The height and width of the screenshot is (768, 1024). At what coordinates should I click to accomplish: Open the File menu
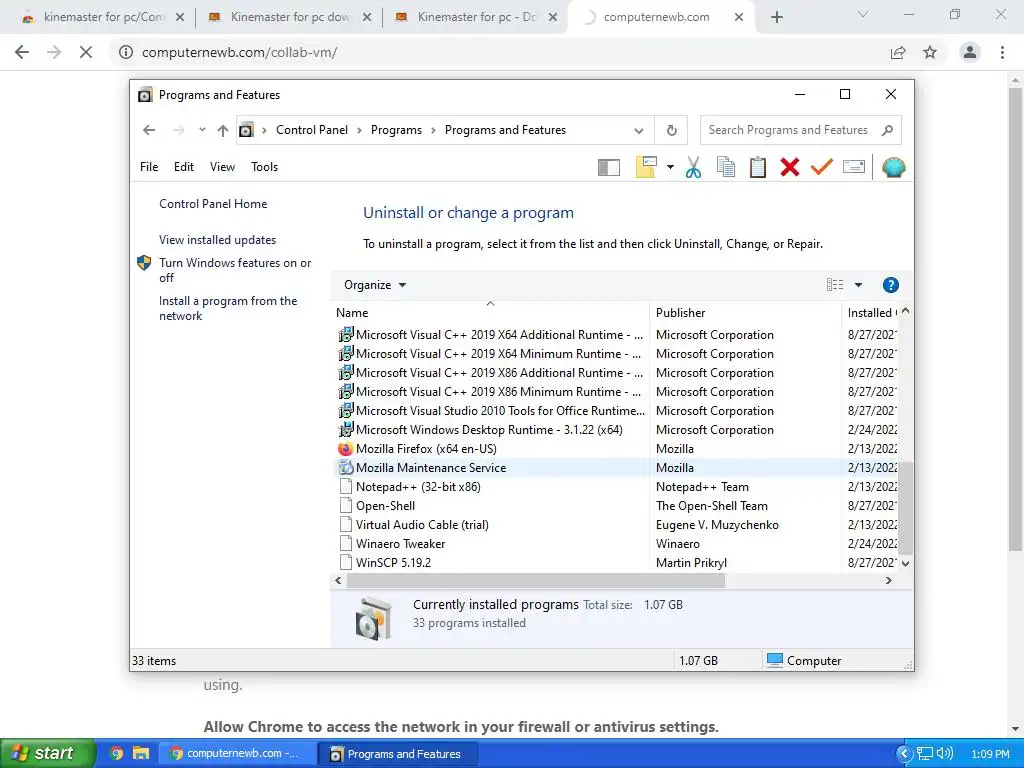149,167
